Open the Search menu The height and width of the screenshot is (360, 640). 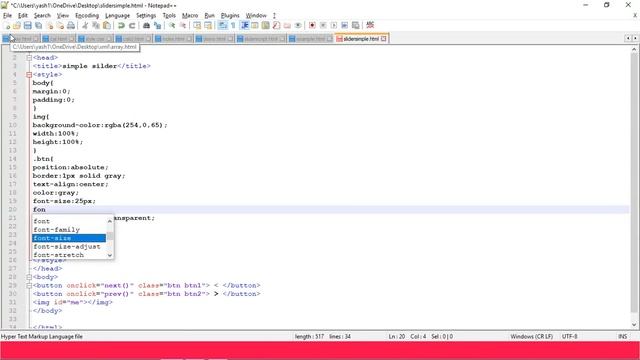click(42, 16)
